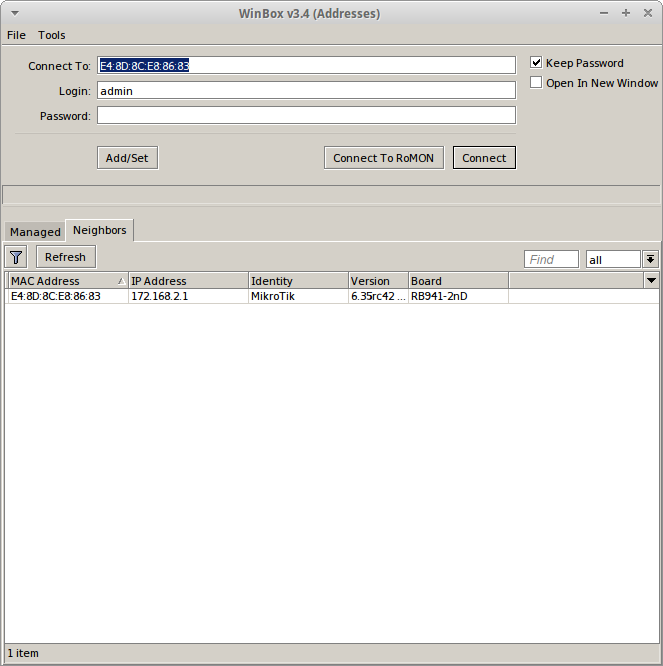Click the Connect To RoMON button
Image resolution: width=663 pixels, height=666 pixels.
coord(384,158)
